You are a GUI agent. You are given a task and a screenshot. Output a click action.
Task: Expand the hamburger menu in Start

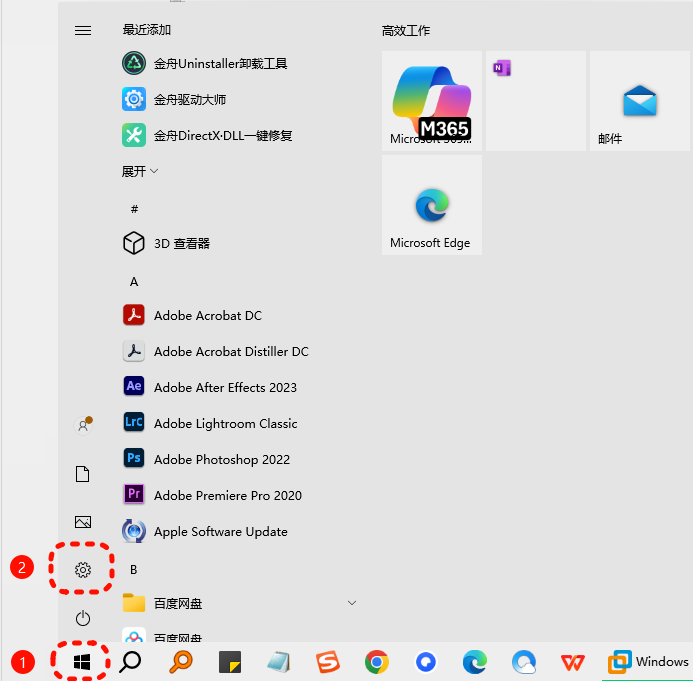coord(83,30)
